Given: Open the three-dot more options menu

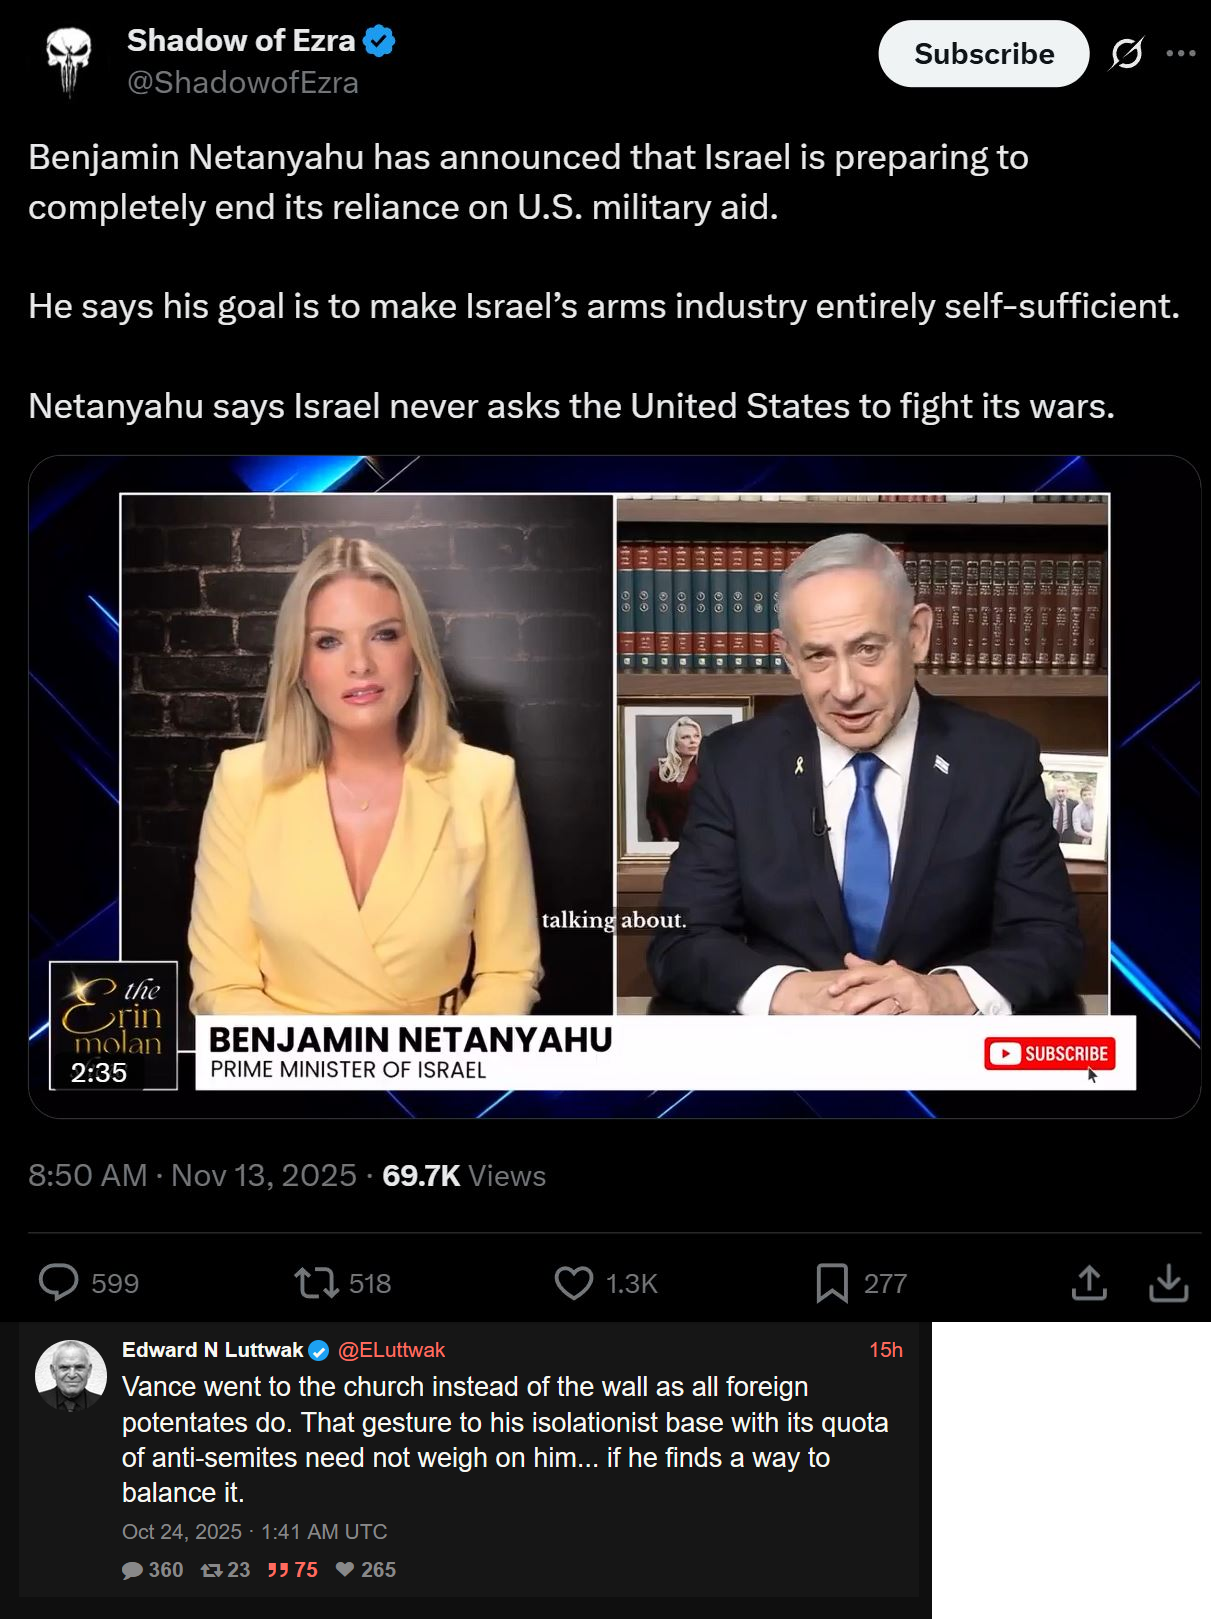Looking at the screenshot, I should 1181,54.
